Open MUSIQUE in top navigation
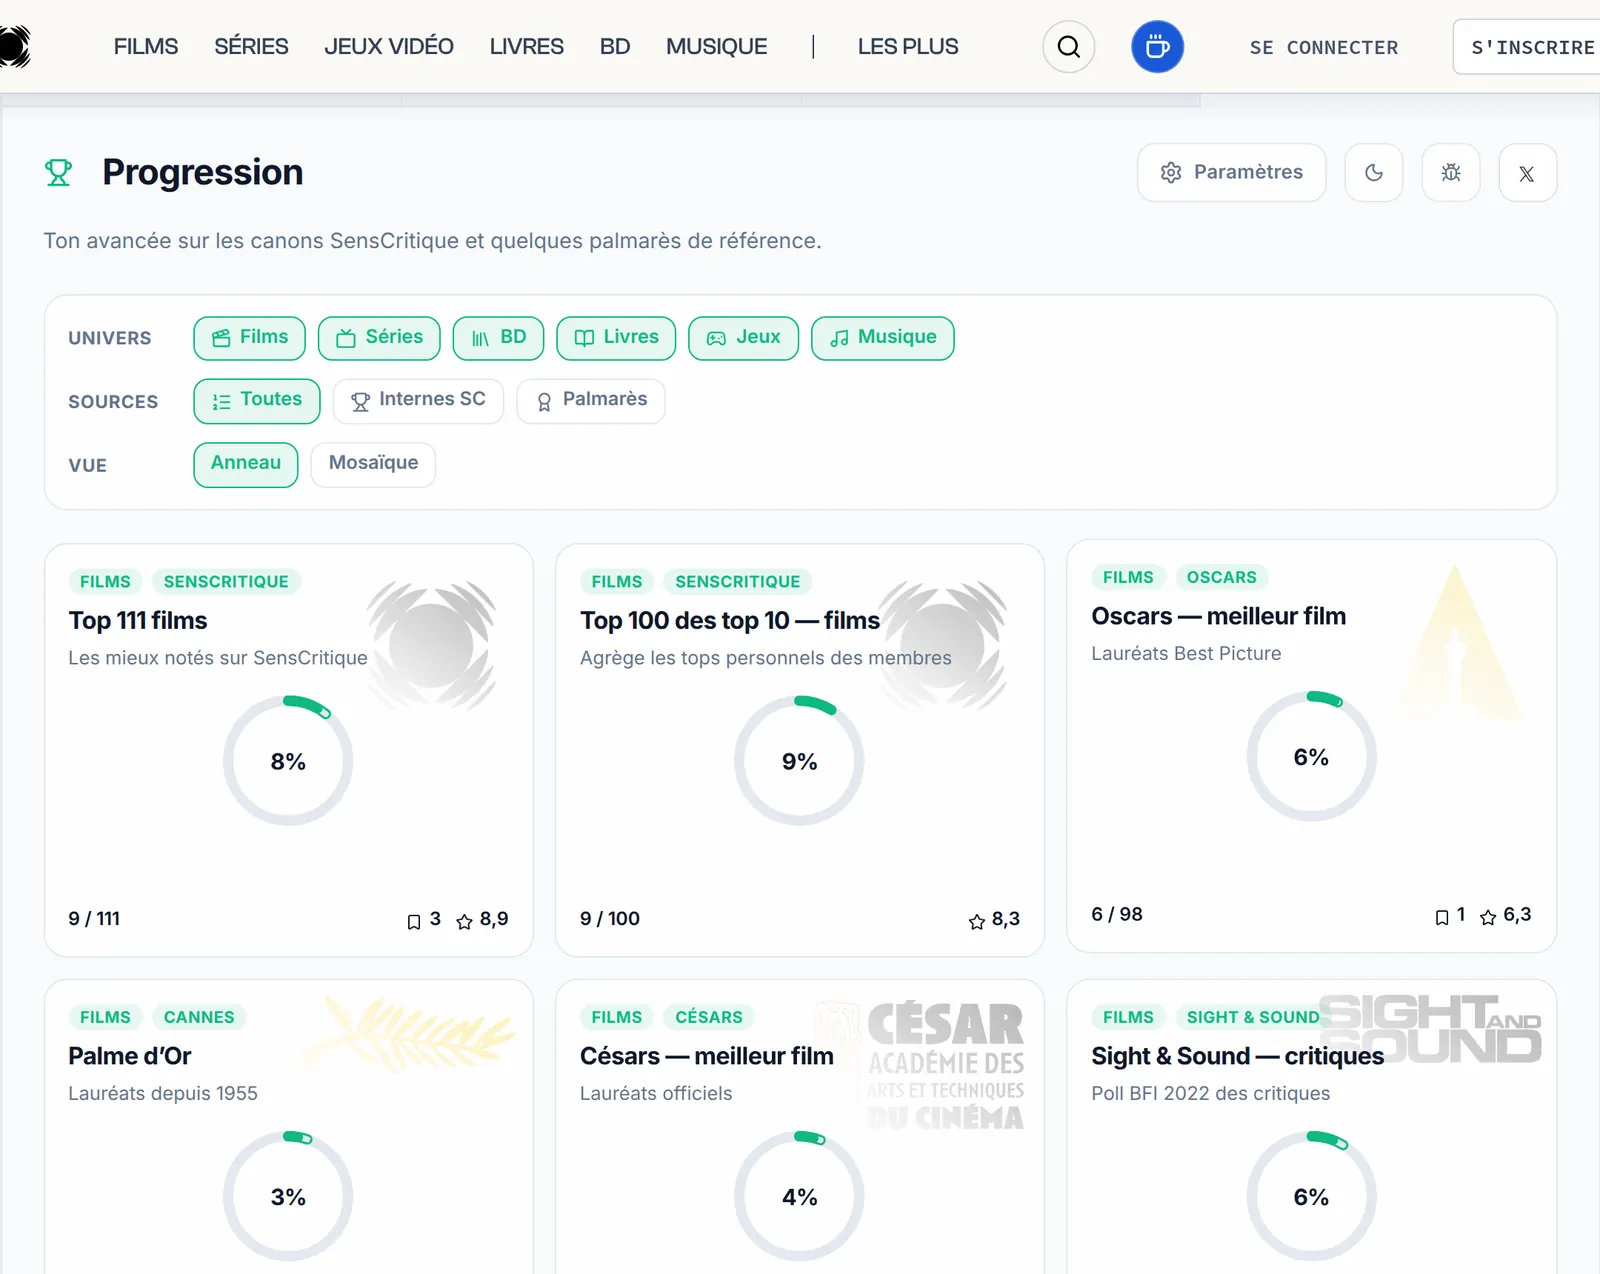The width and height of the screenshot is (1600, 1274). 717,47
